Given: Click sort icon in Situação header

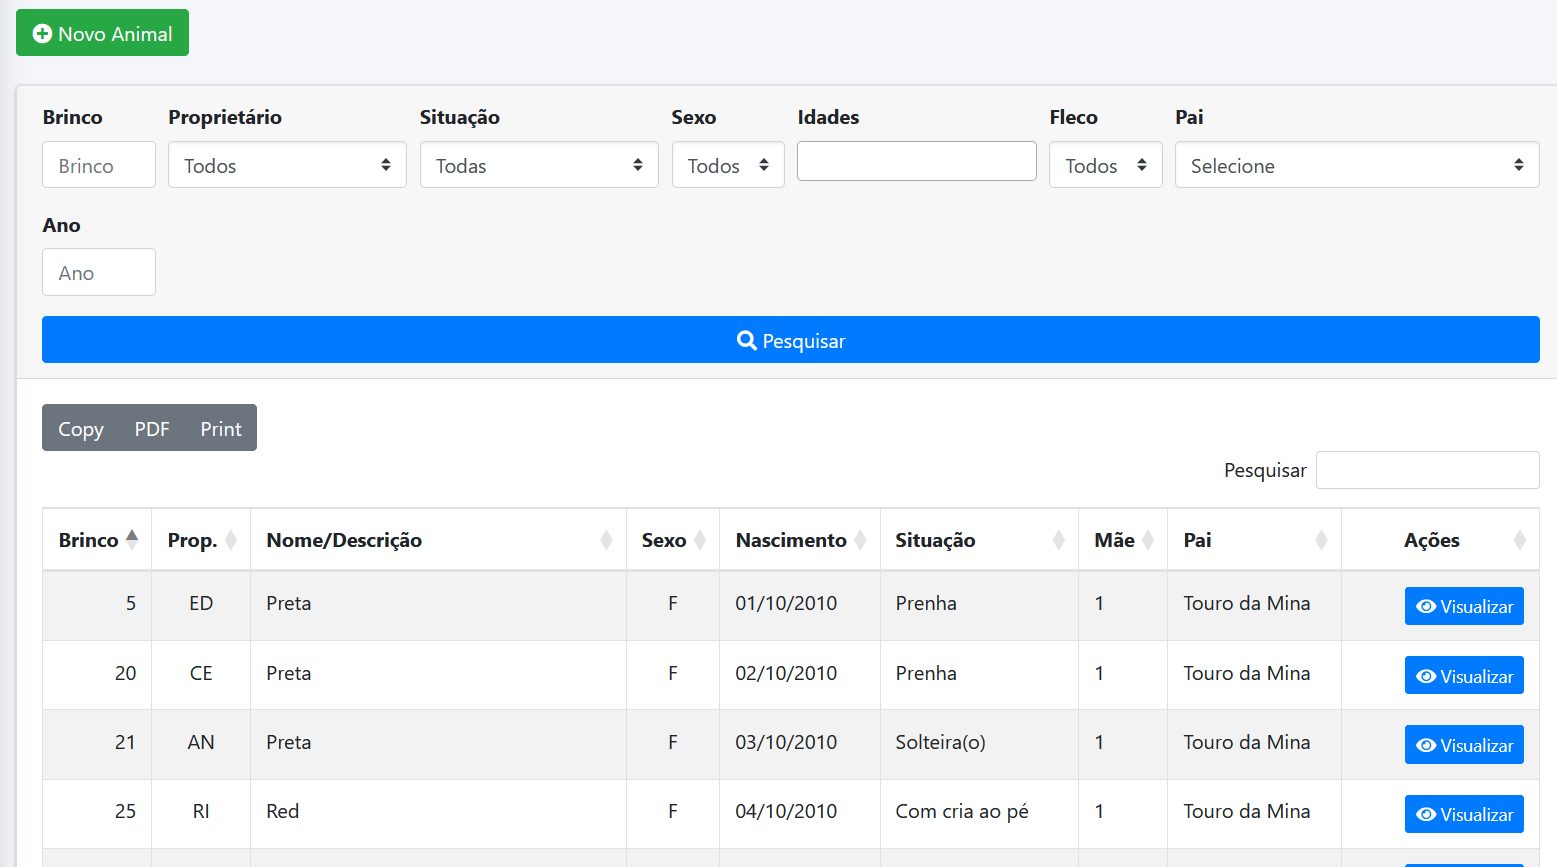Looking at the screenshot, I should tap(1058, 540).
